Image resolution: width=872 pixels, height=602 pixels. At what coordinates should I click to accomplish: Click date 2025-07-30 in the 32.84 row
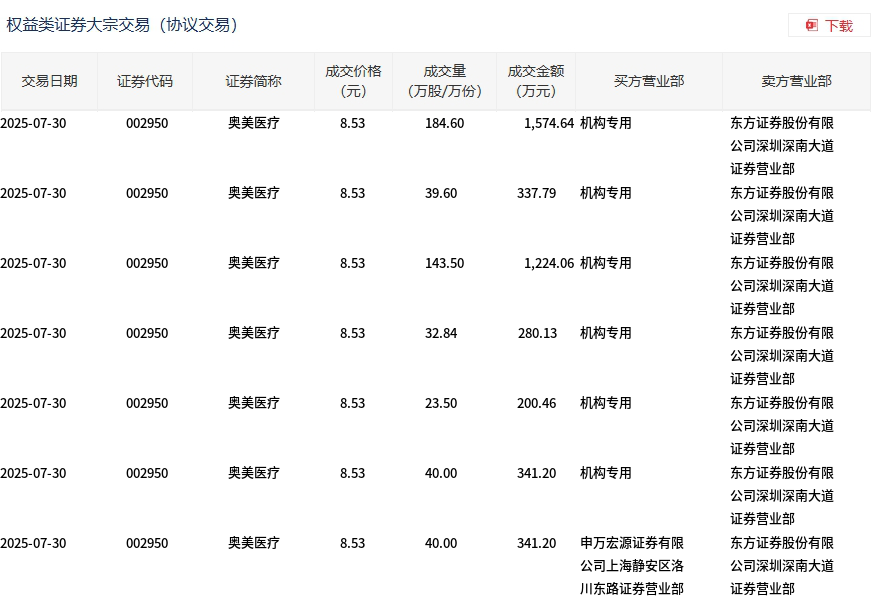click(x=33, y=334)
